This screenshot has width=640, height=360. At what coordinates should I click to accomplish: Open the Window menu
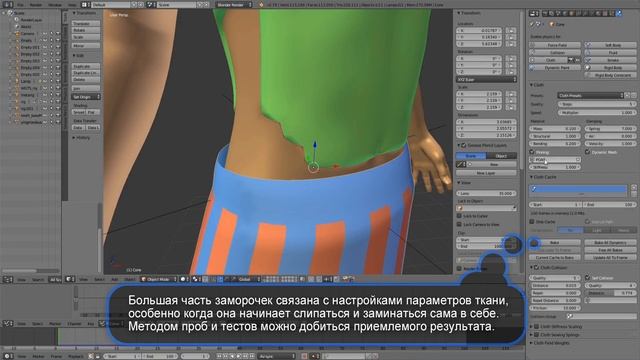coord(55,5)
